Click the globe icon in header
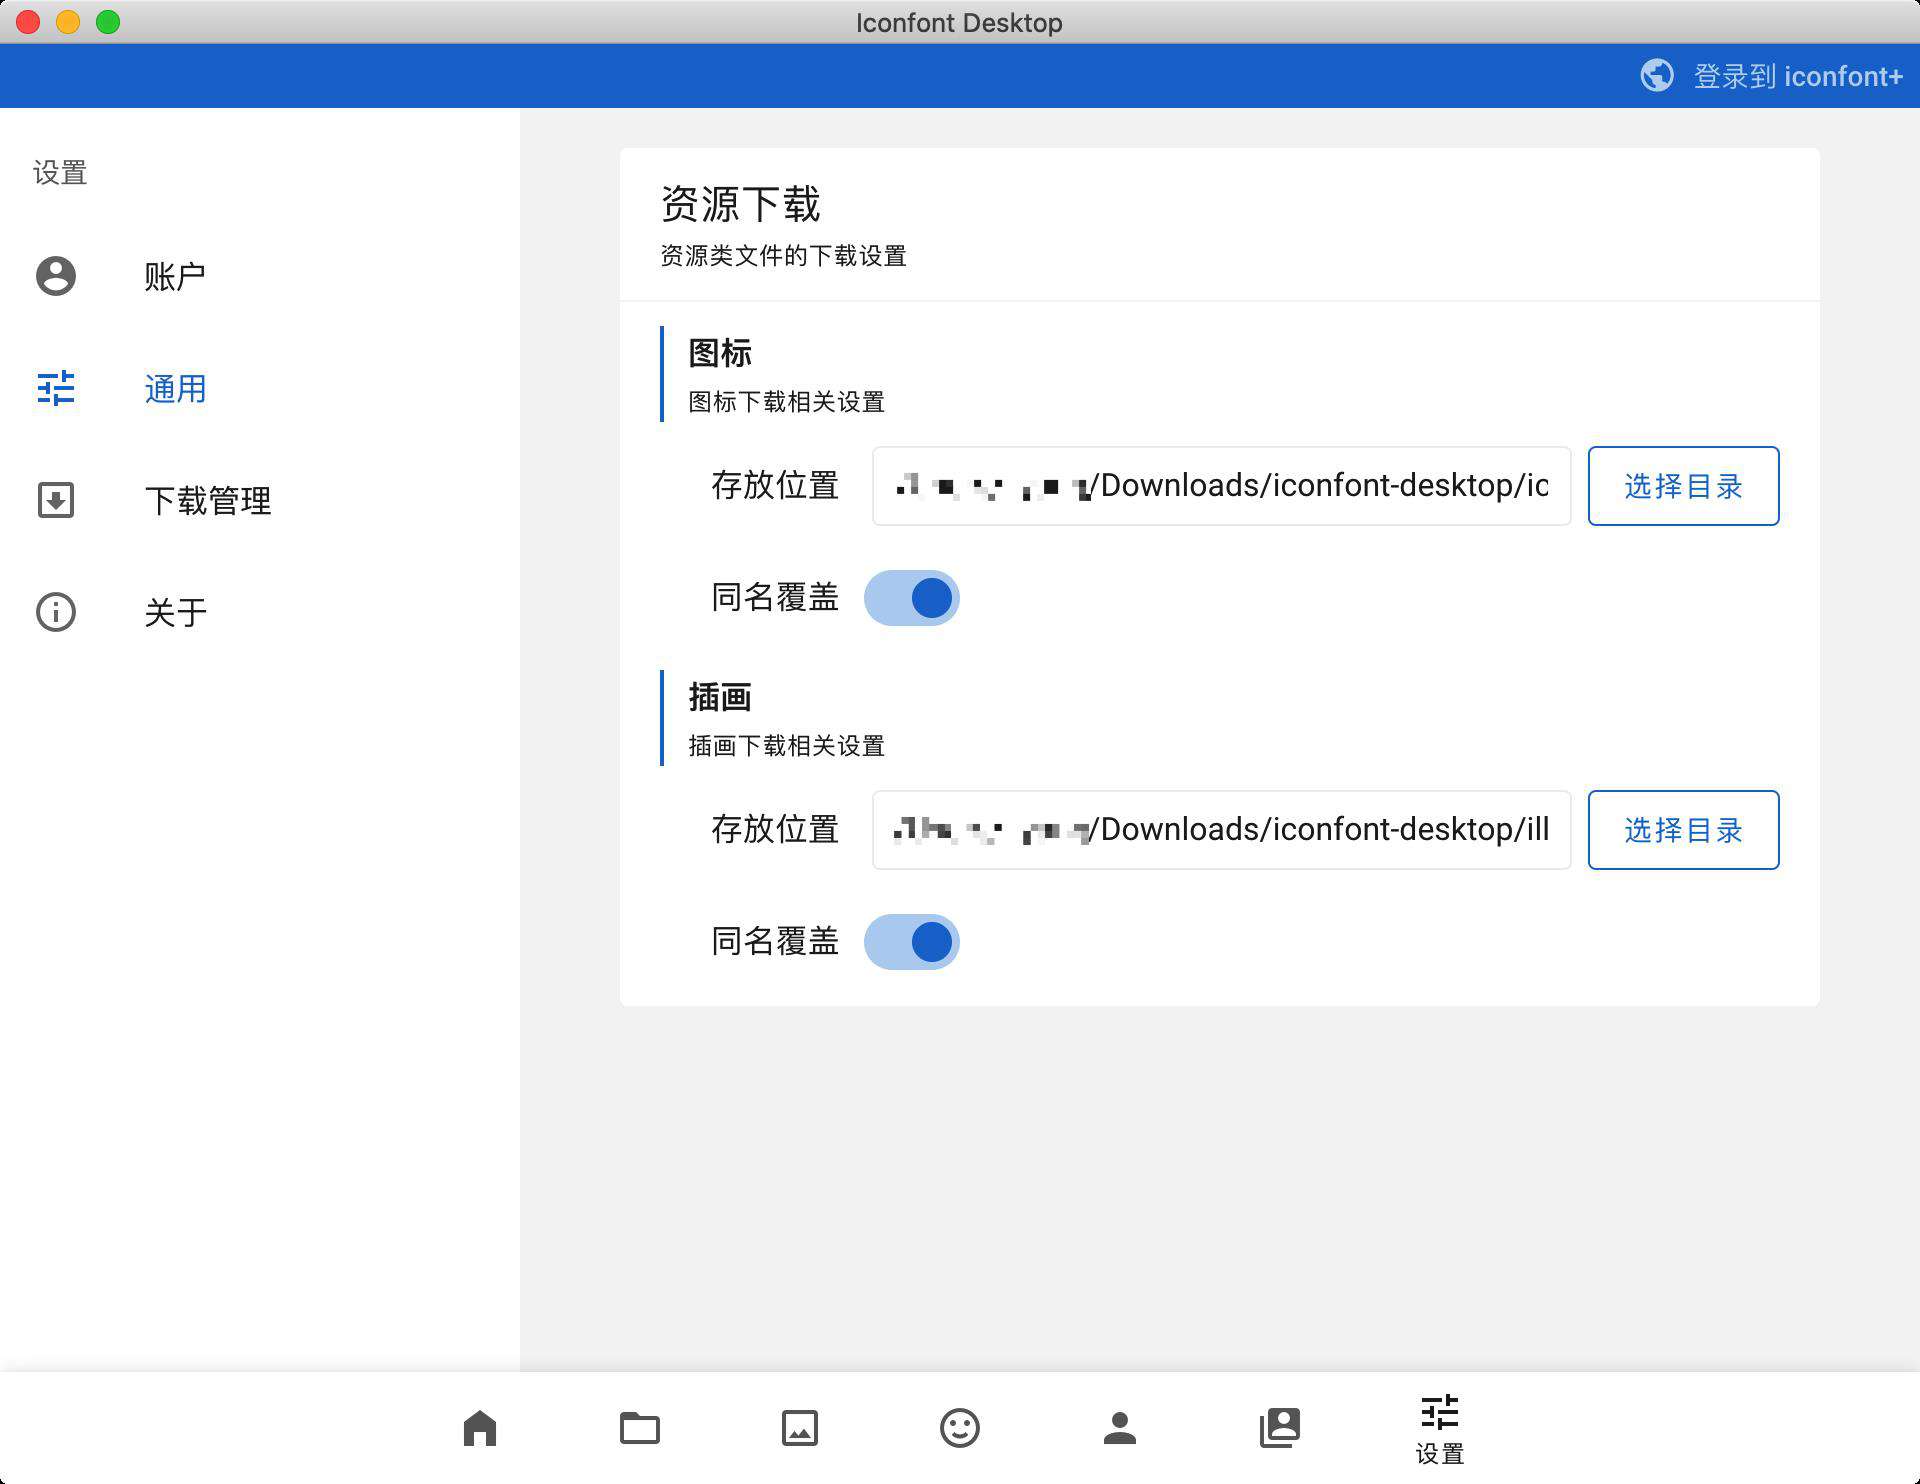The width and height of the screenshot is (1920, 1484). point(1657,76)
